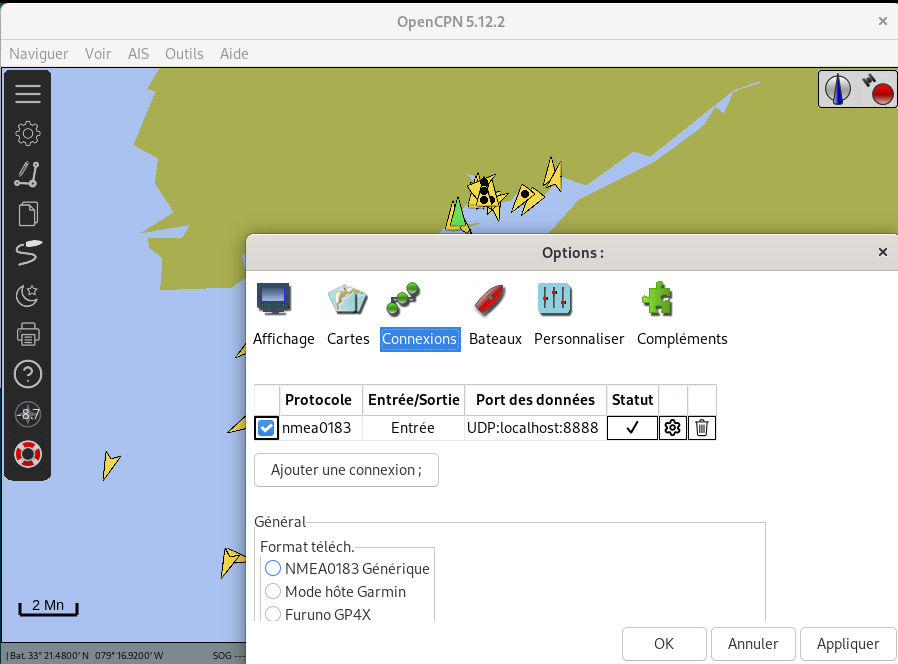
Task: Collapse the toolbar with the hamburger icon
Action: click(27, 93)
